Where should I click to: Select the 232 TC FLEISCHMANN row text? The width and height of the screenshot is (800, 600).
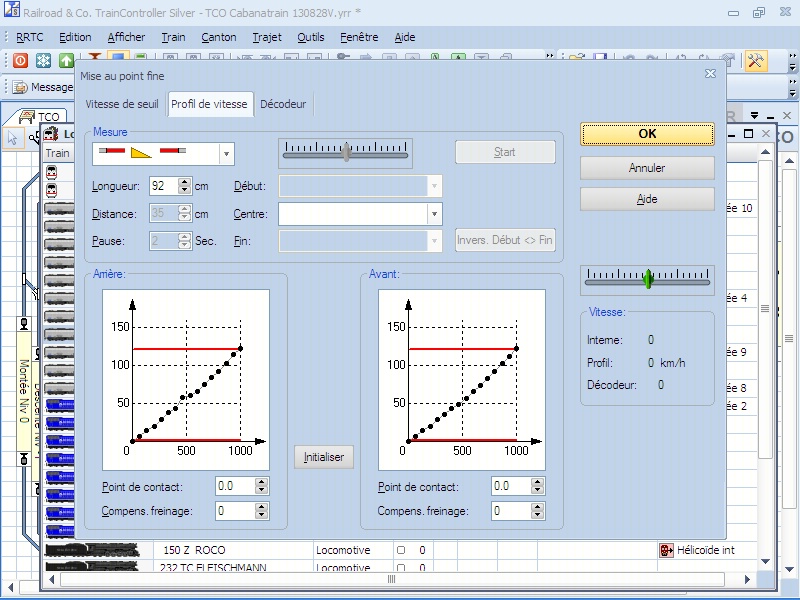213,567
